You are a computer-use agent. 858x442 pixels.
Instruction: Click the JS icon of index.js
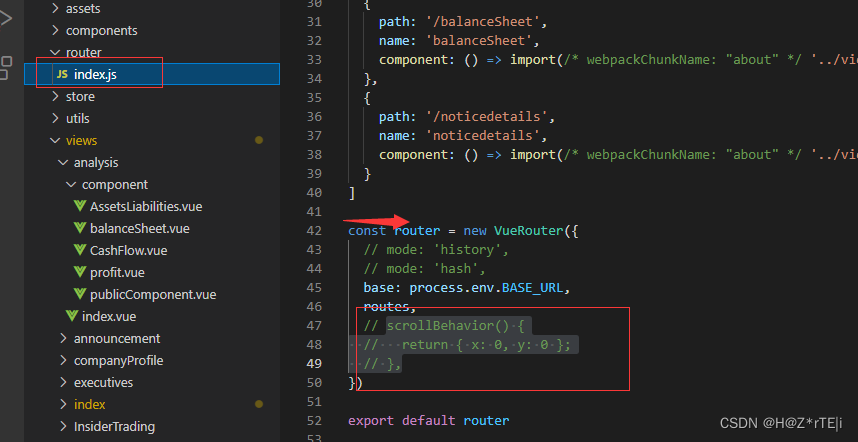62,75
